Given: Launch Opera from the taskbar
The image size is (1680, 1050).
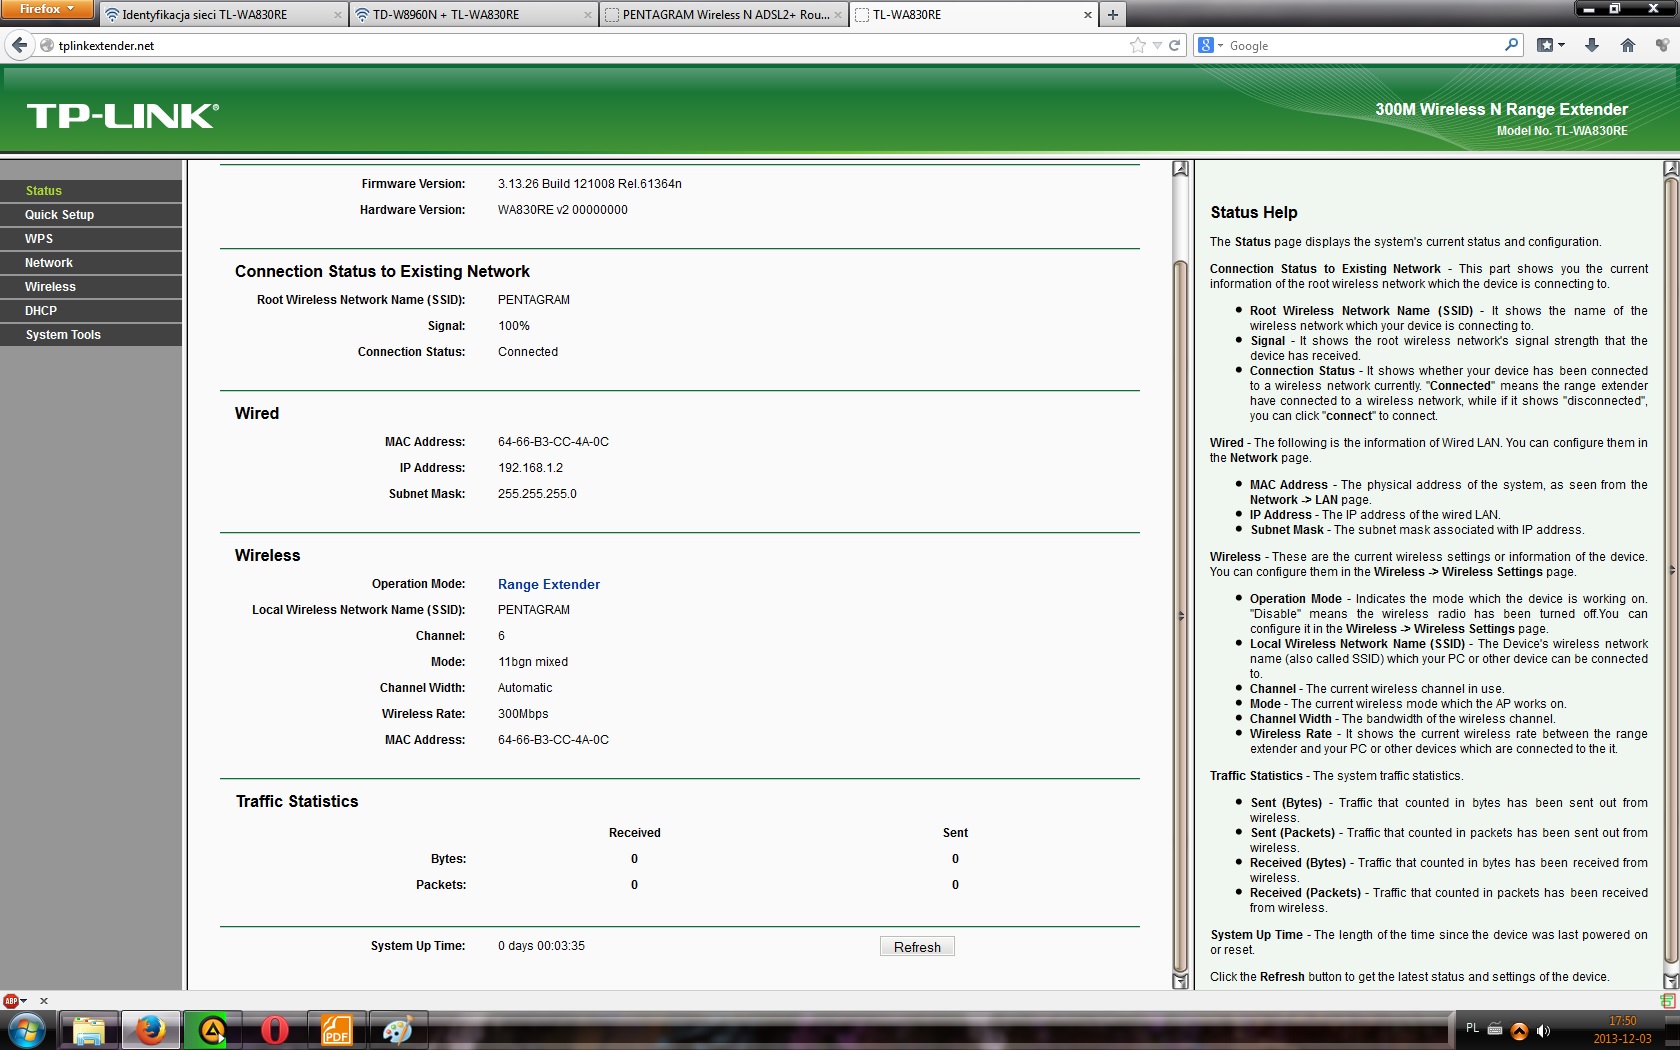Looking at the screenshot, I should [x=274, y=1029].
